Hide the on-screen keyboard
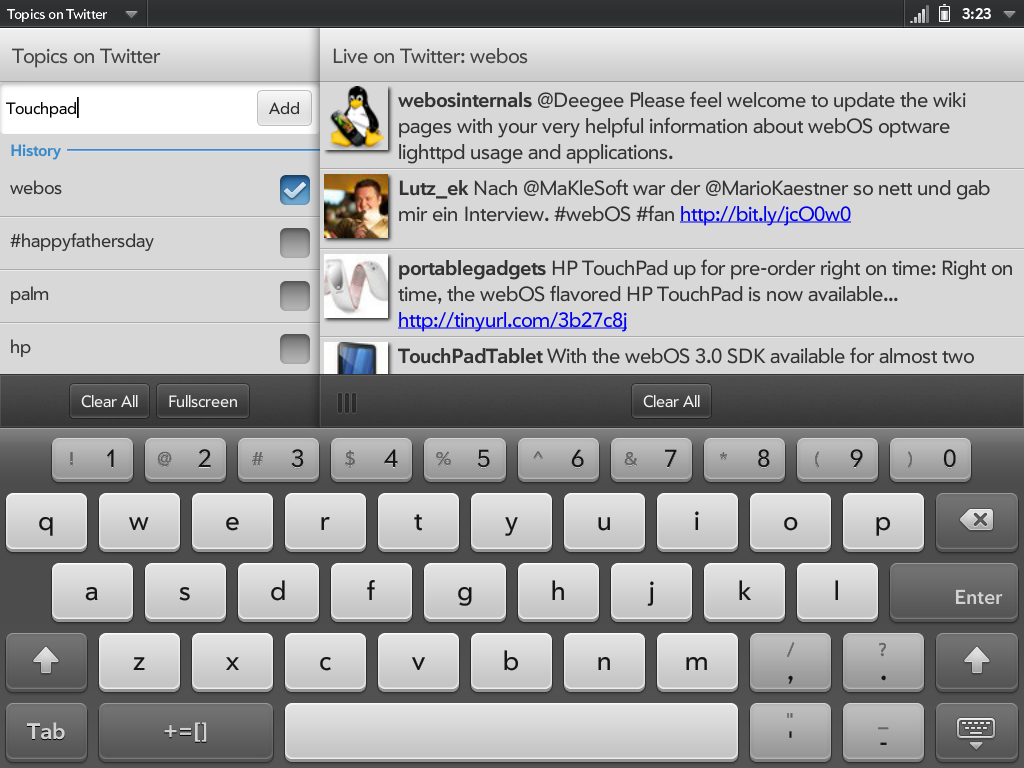Viewport: 1024px width, 768px height. click(x=976, y=731)
